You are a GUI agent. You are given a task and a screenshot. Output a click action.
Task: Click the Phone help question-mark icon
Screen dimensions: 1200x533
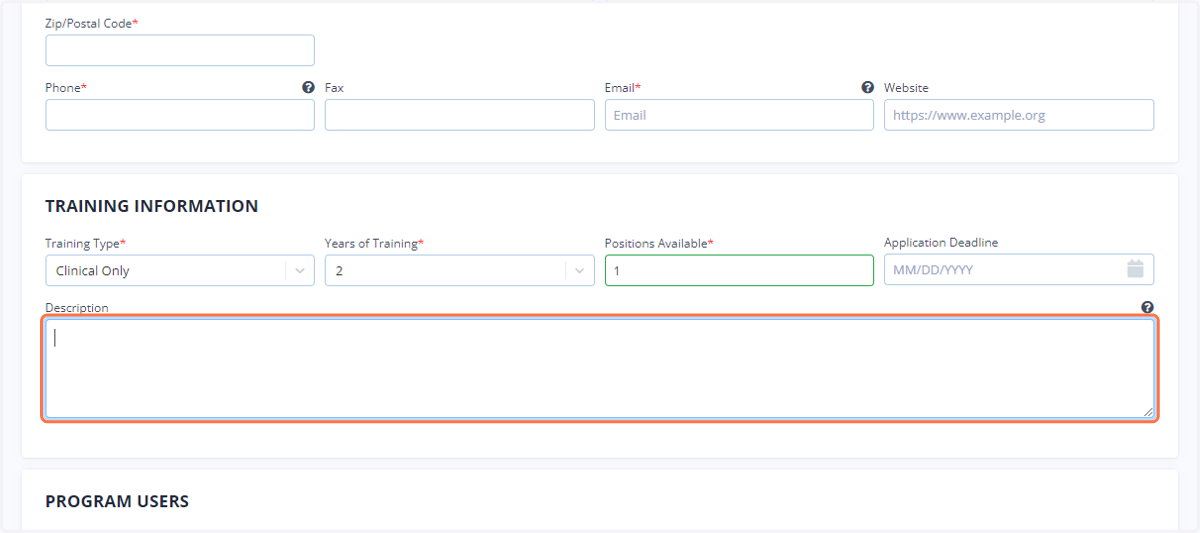(308, 87)
